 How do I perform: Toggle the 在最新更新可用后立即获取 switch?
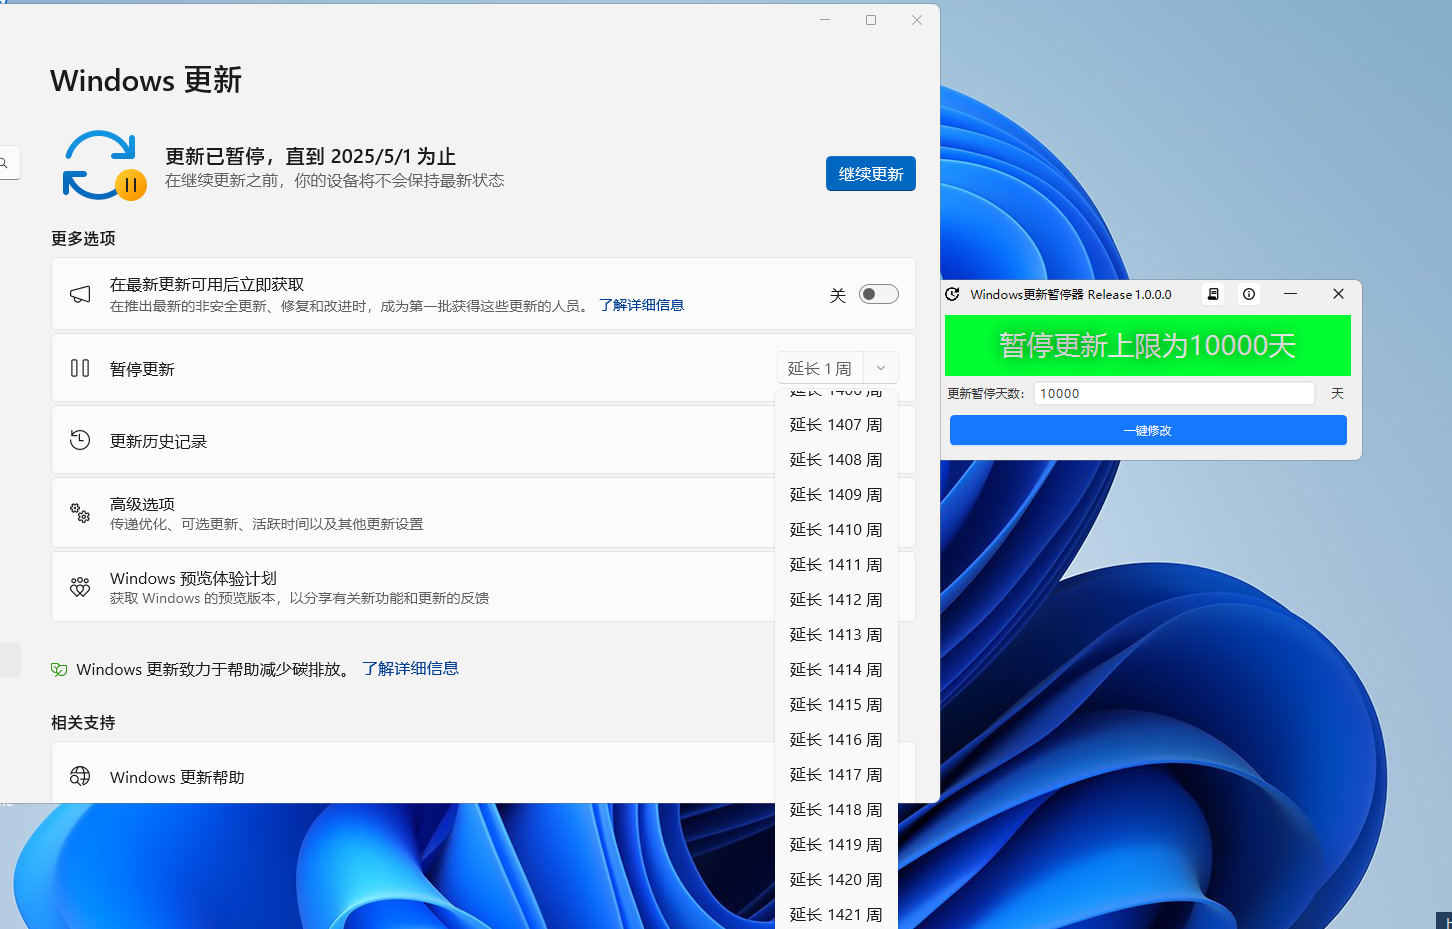coord(879,294)
